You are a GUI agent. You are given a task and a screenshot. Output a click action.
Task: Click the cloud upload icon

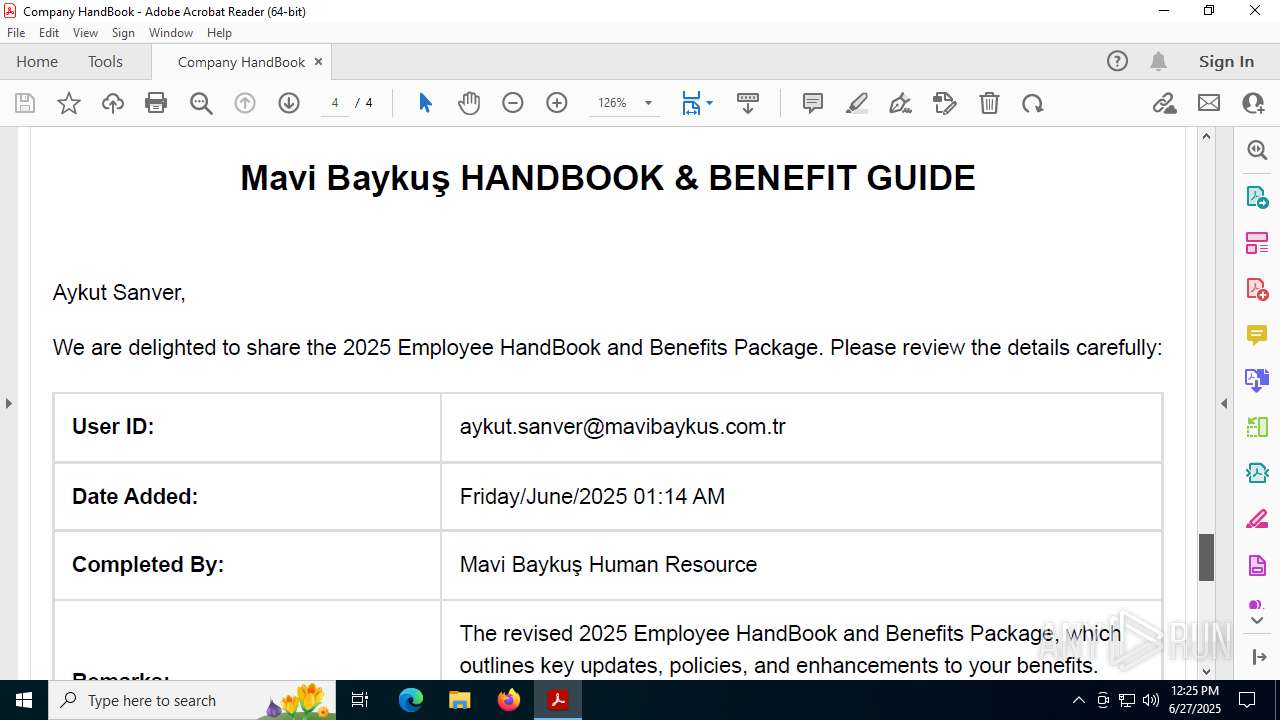[x=113, y=103]
